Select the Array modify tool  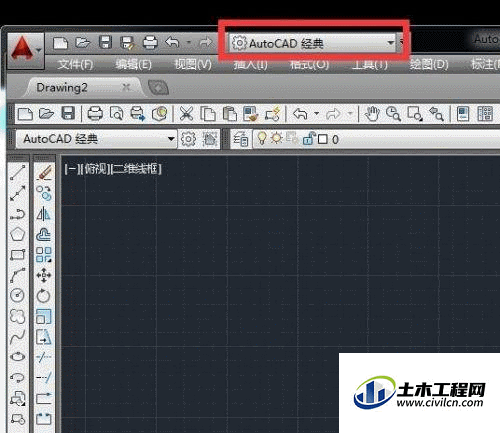[x=44, y=255]
